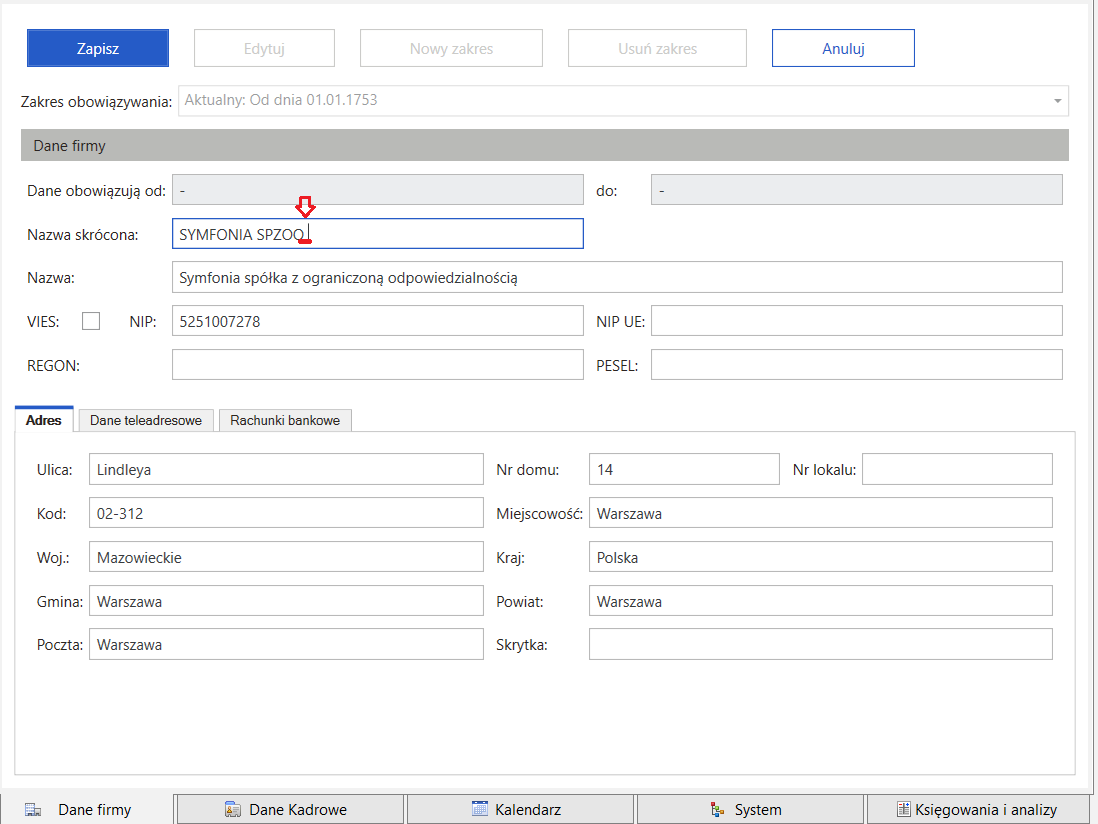
Task: Click the empty Skrytka field
Action: point(821,644)
